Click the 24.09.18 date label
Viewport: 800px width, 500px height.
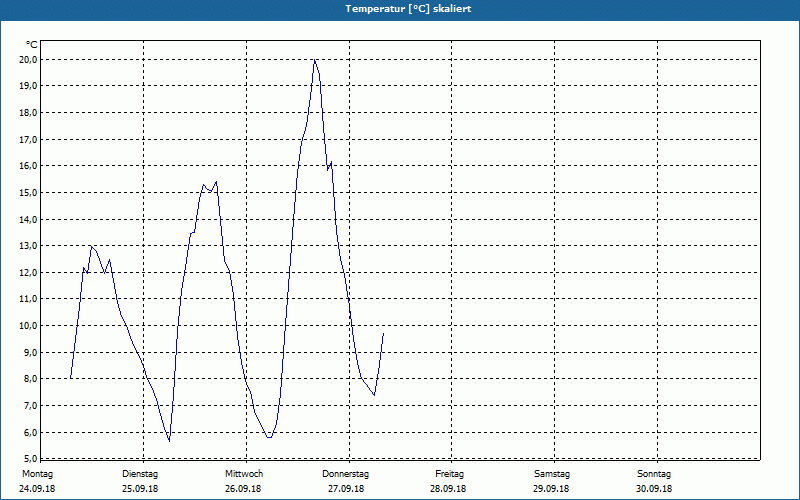coord(37,489)
